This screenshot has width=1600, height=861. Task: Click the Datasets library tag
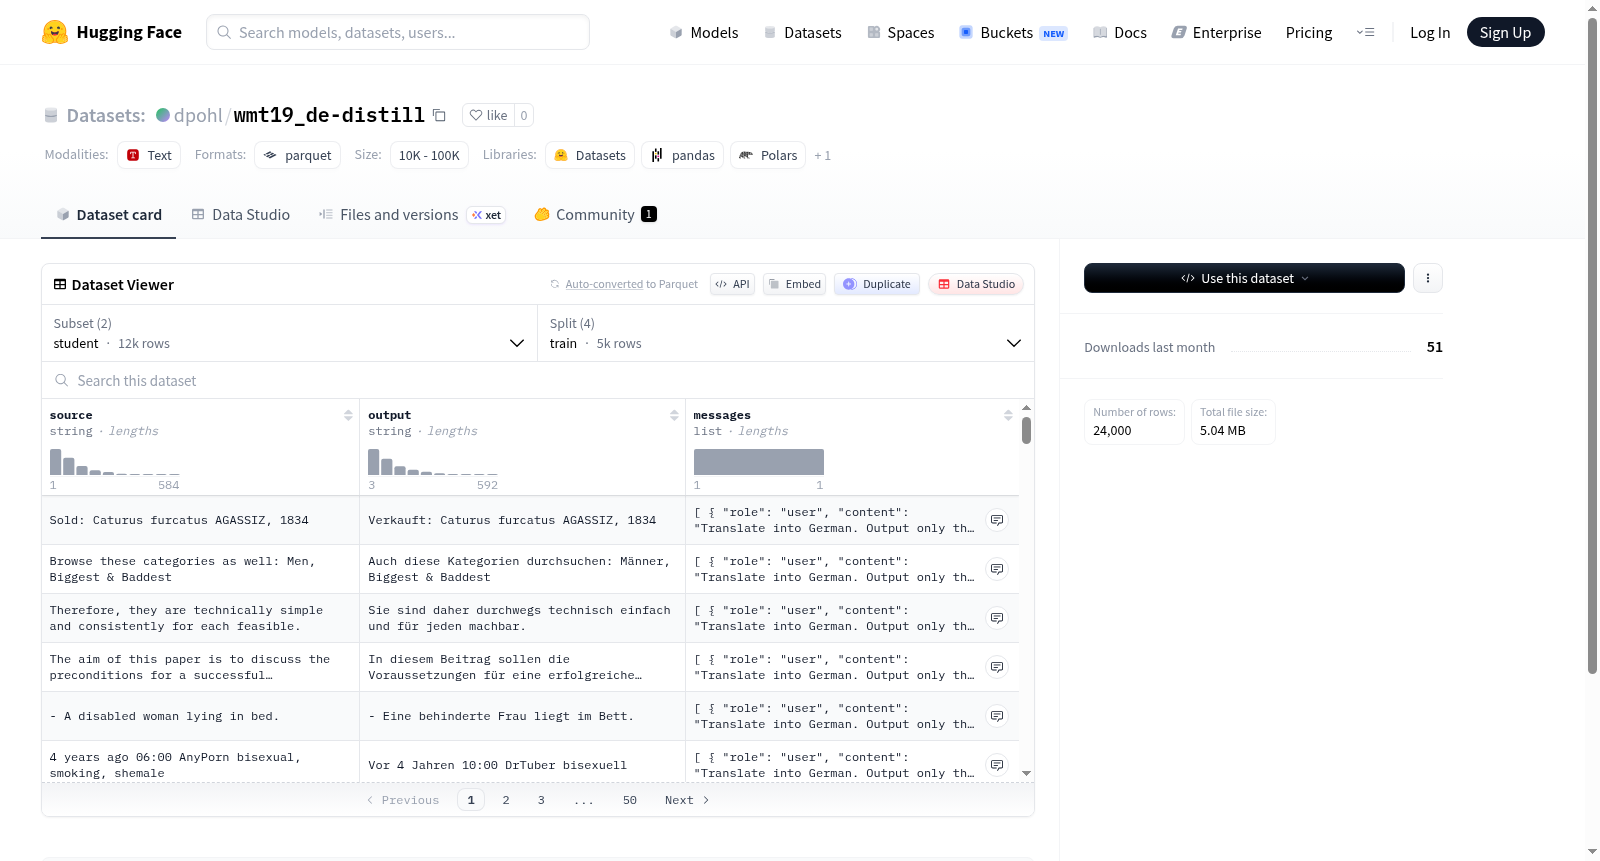pyautogui.click(x=590, y=155)
